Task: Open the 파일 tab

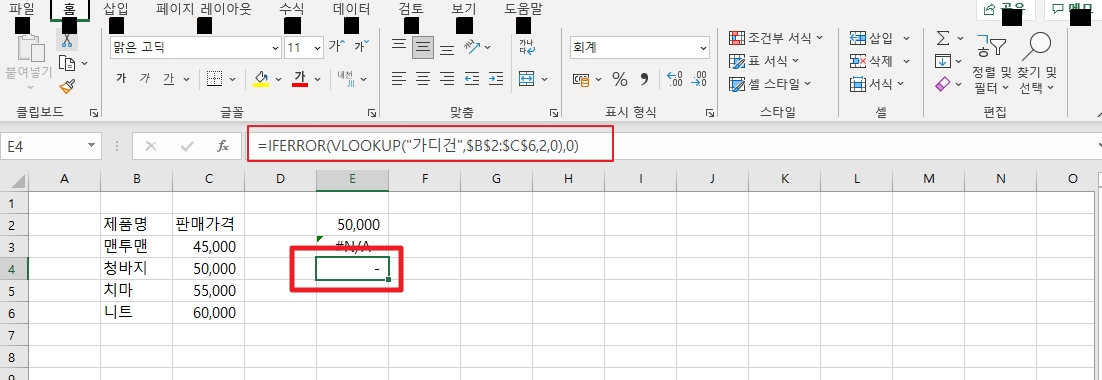Action: tap(21, 9)
